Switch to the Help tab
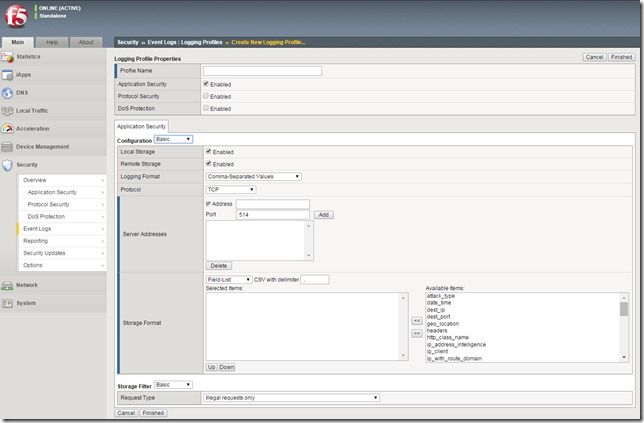Viewport: 644px width, 423px height. [52, 42]
